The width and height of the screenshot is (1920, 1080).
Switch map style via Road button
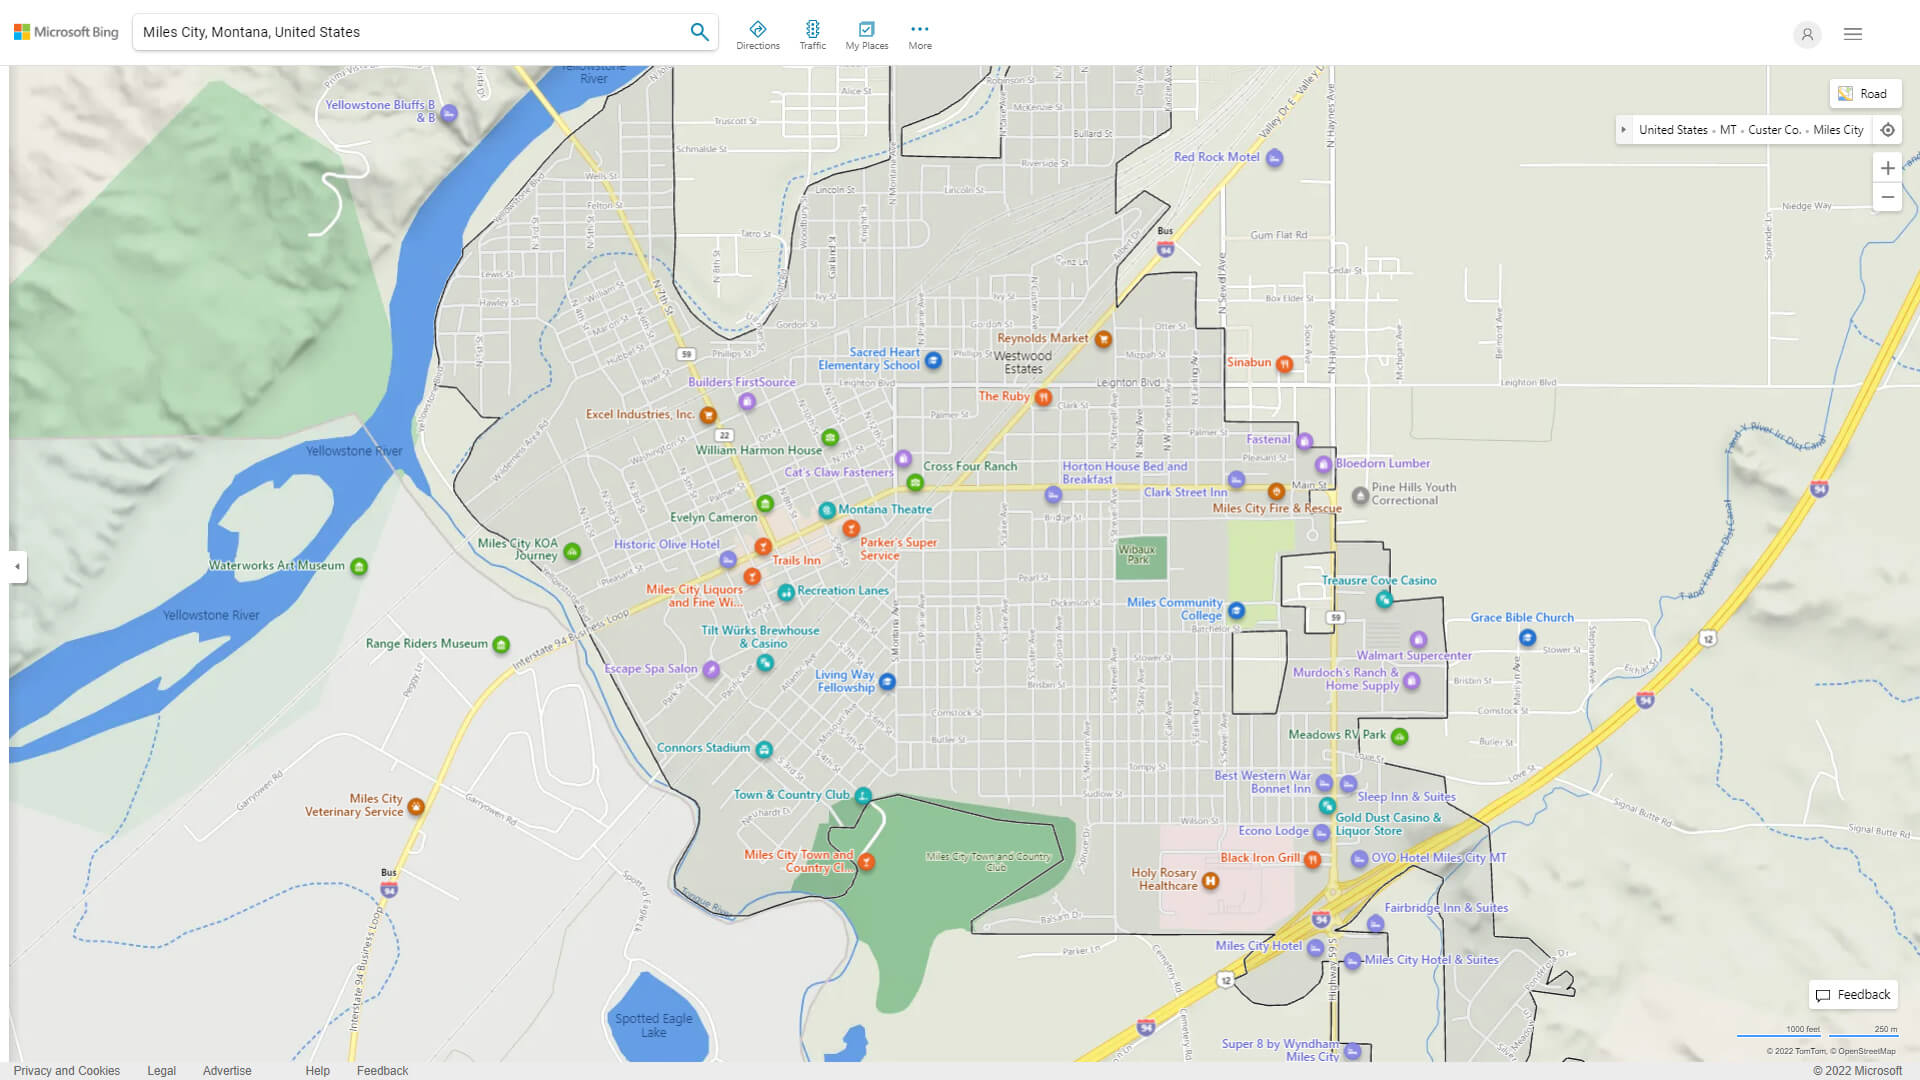pos(1864,94)
